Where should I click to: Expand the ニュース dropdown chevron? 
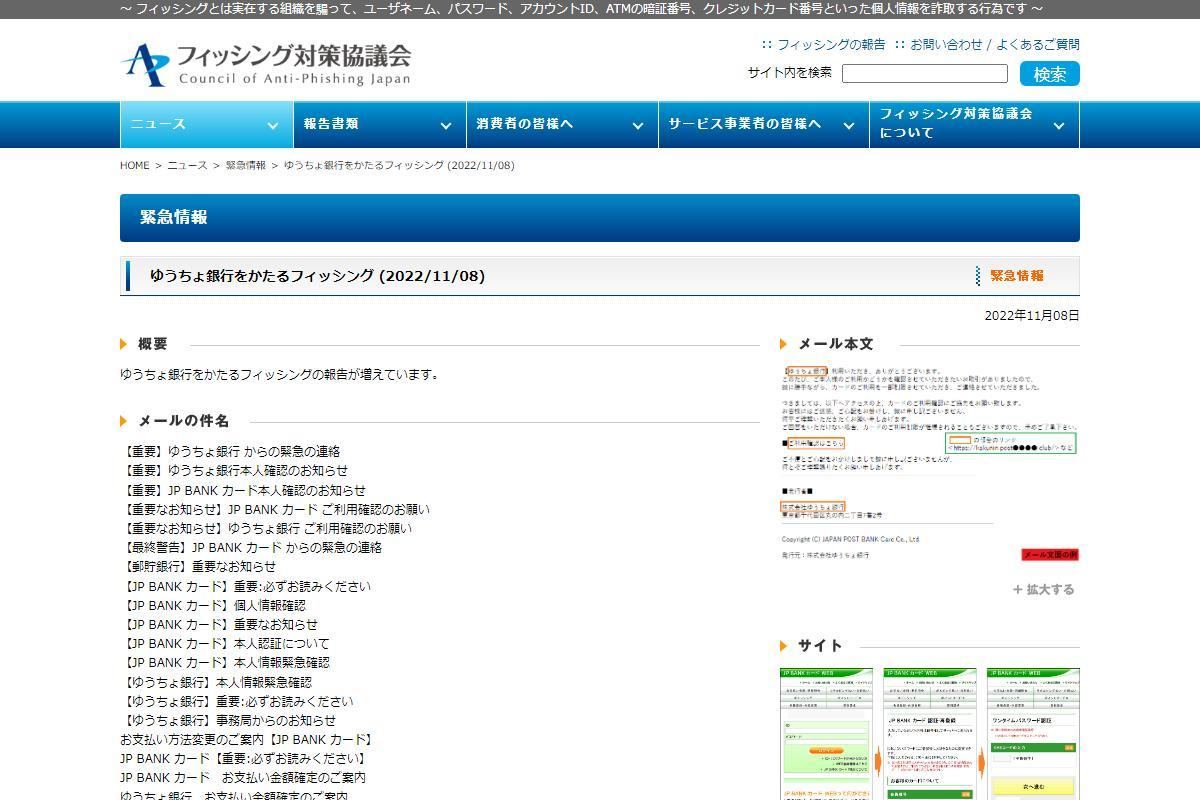tap(272, 125)
